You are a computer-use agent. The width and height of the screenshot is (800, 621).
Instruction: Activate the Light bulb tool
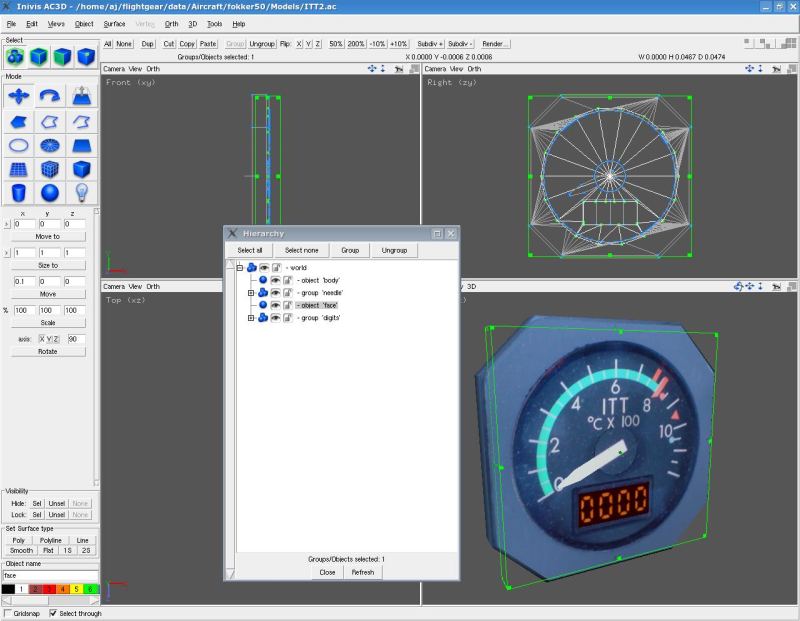click(82, 193)
